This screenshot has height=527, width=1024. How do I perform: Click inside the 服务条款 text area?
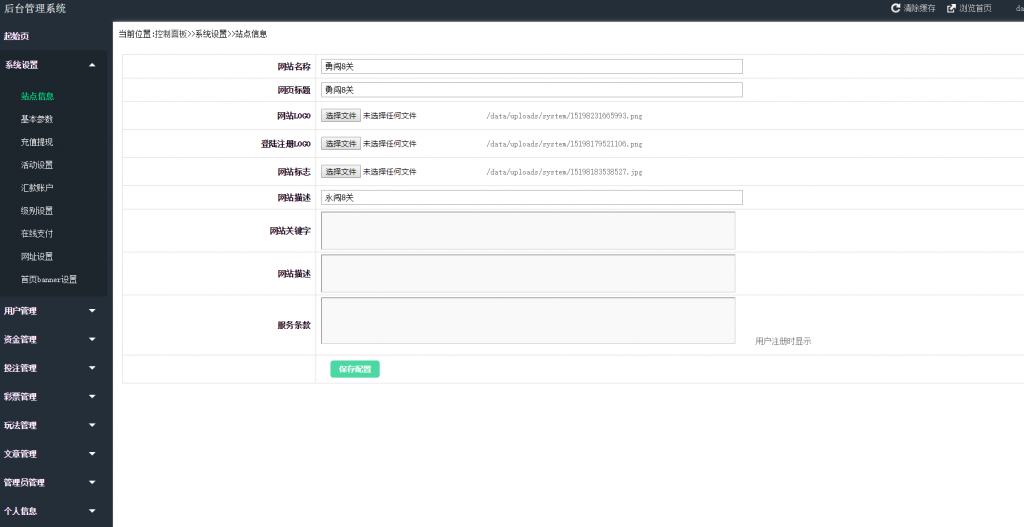pyautogui.click(x=527, y=320)
